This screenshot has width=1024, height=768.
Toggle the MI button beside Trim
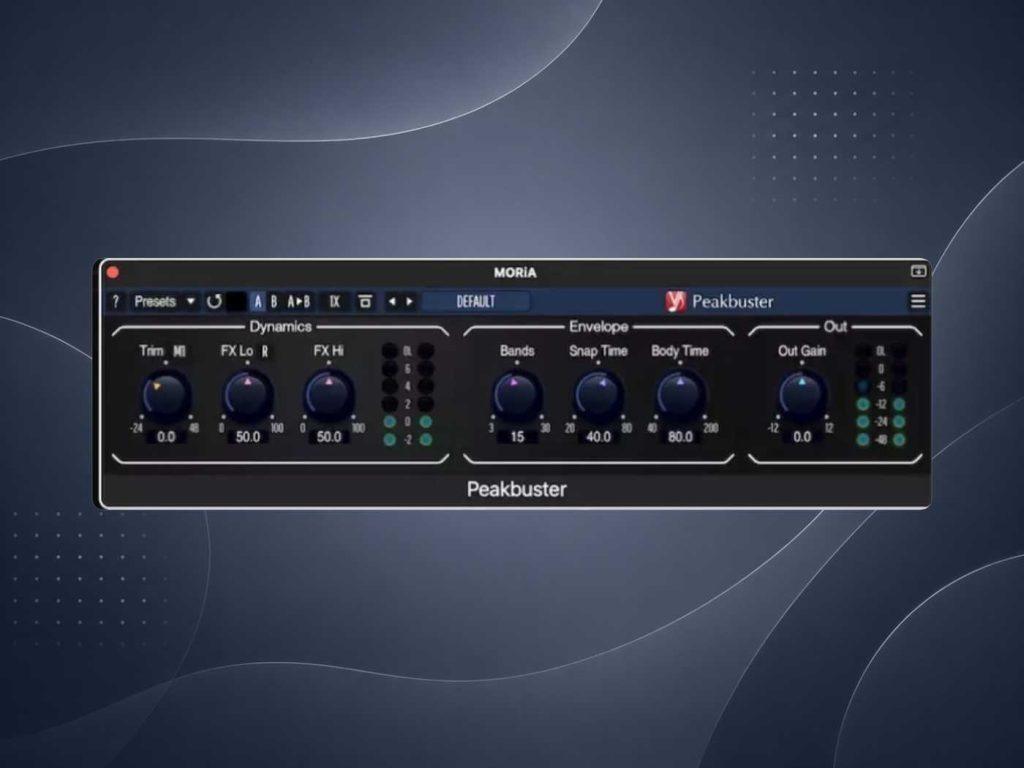point(180,351)
